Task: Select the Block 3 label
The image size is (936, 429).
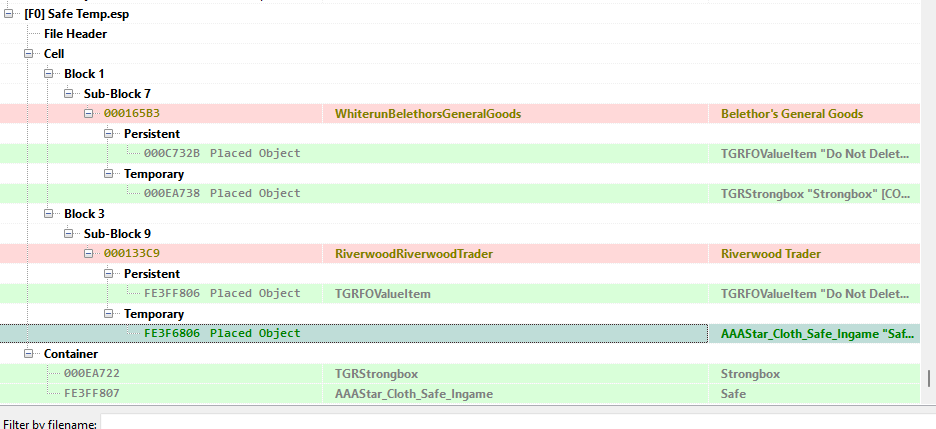Action: pyautogui.click(x=84, y=214)
